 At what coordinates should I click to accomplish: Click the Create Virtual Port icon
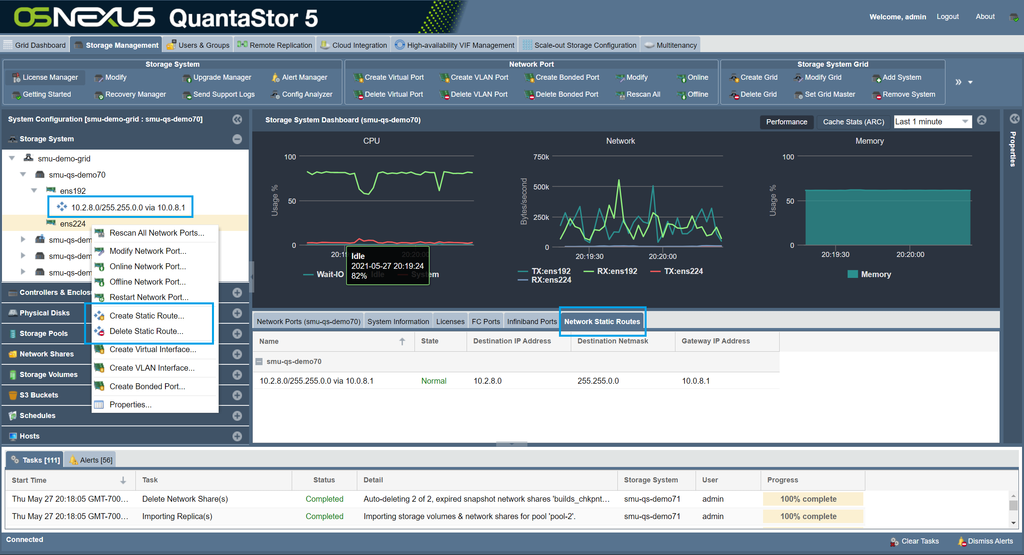click(x=356, y=77)
